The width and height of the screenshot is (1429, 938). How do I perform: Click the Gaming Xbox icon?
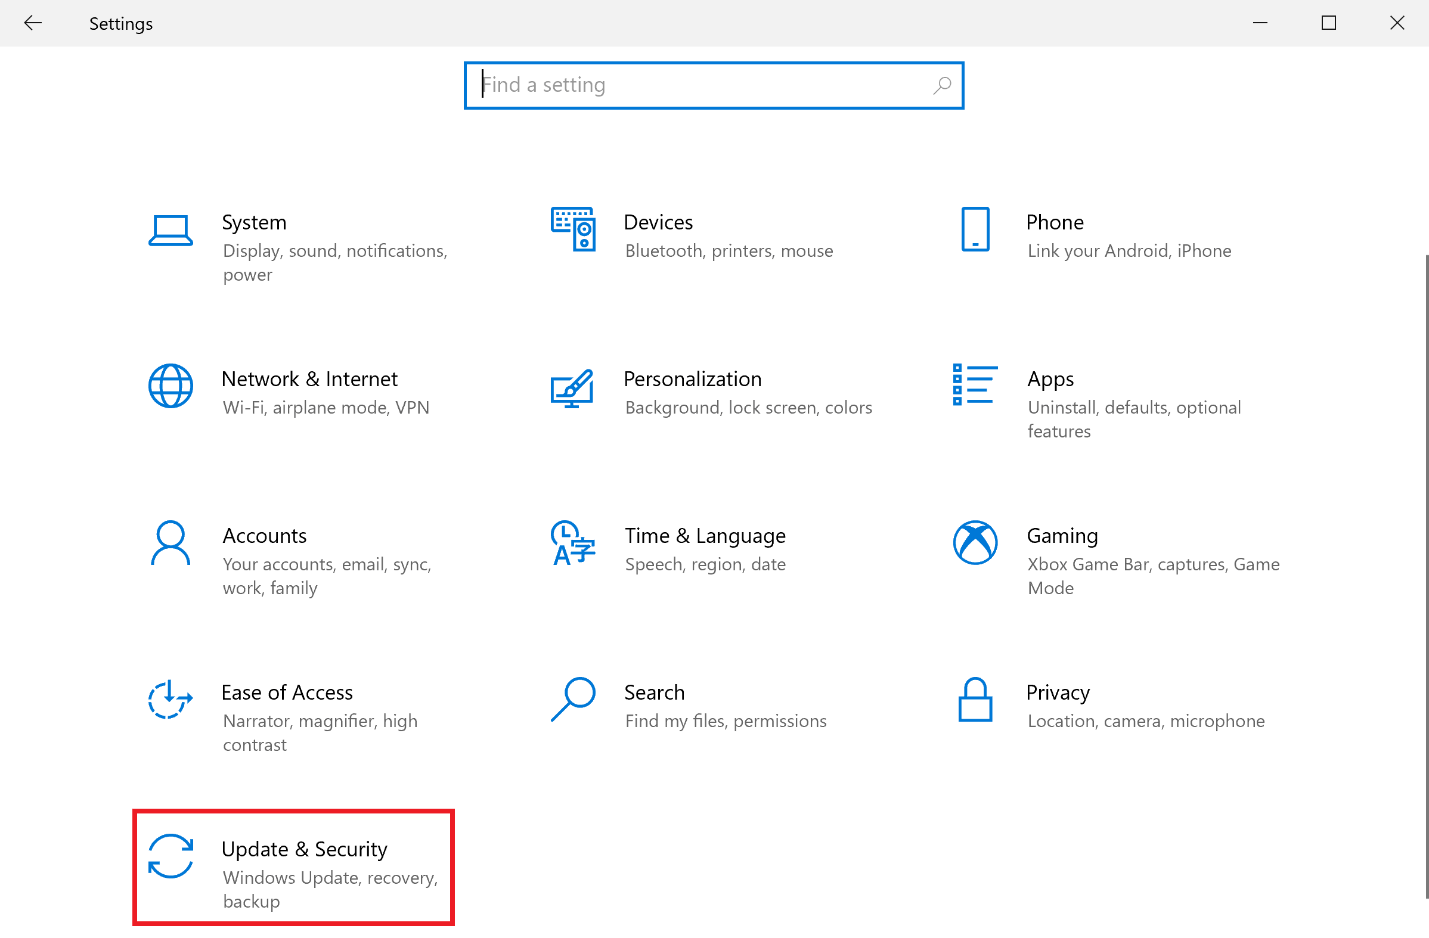point(975,543)
